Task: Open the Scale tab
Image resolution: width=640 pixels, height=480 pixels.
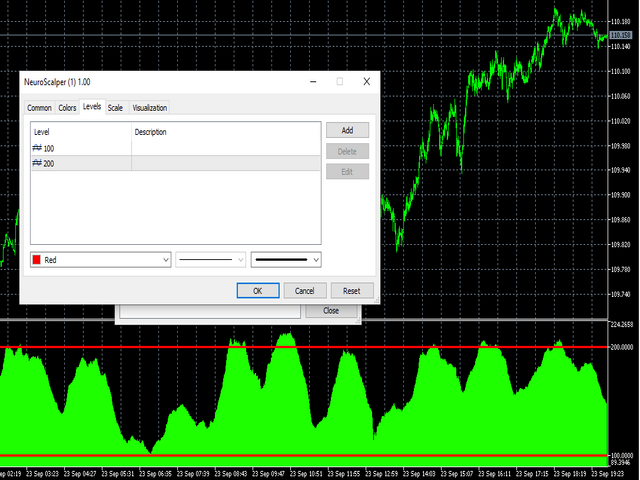Action: pyautogui.click(x=116, y=108)
